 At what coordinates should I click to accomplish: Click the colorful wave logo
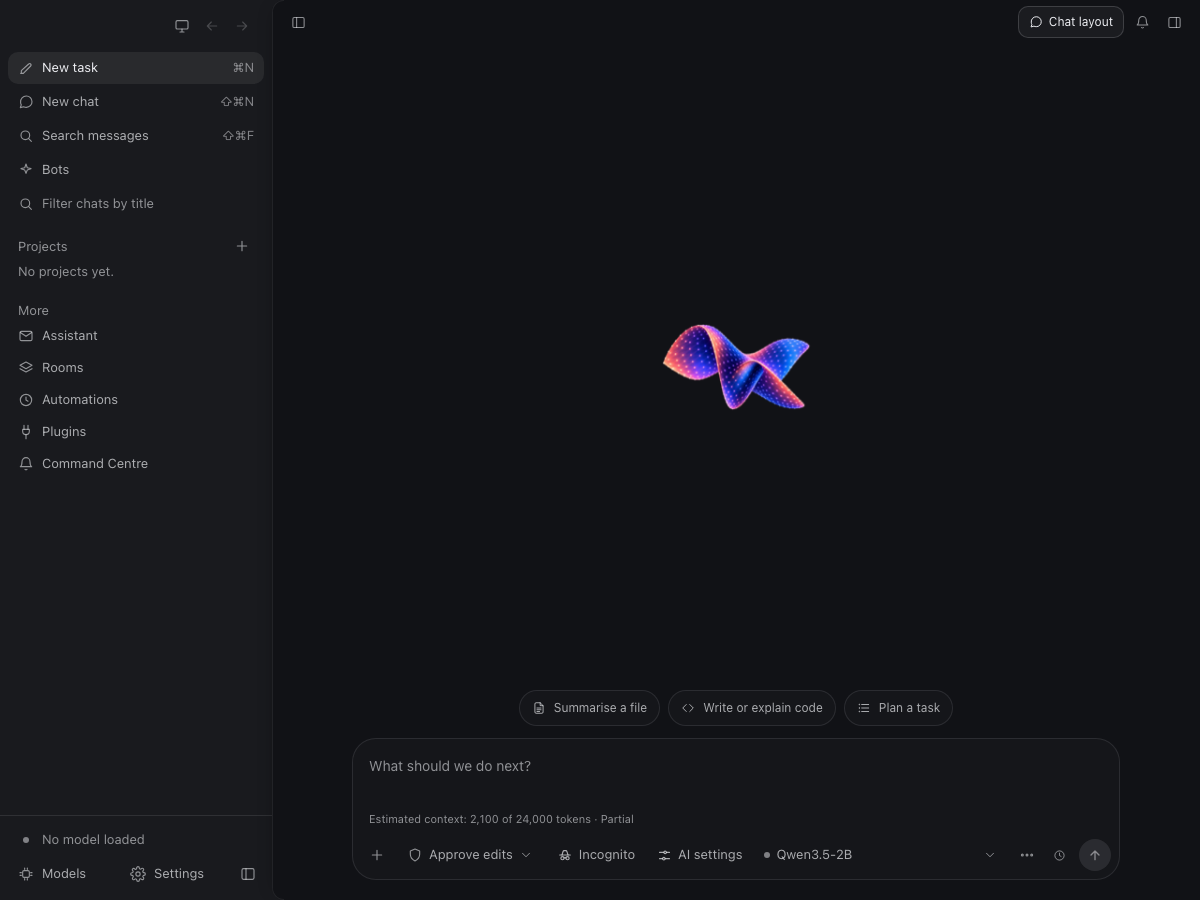[x=737, y=366]
